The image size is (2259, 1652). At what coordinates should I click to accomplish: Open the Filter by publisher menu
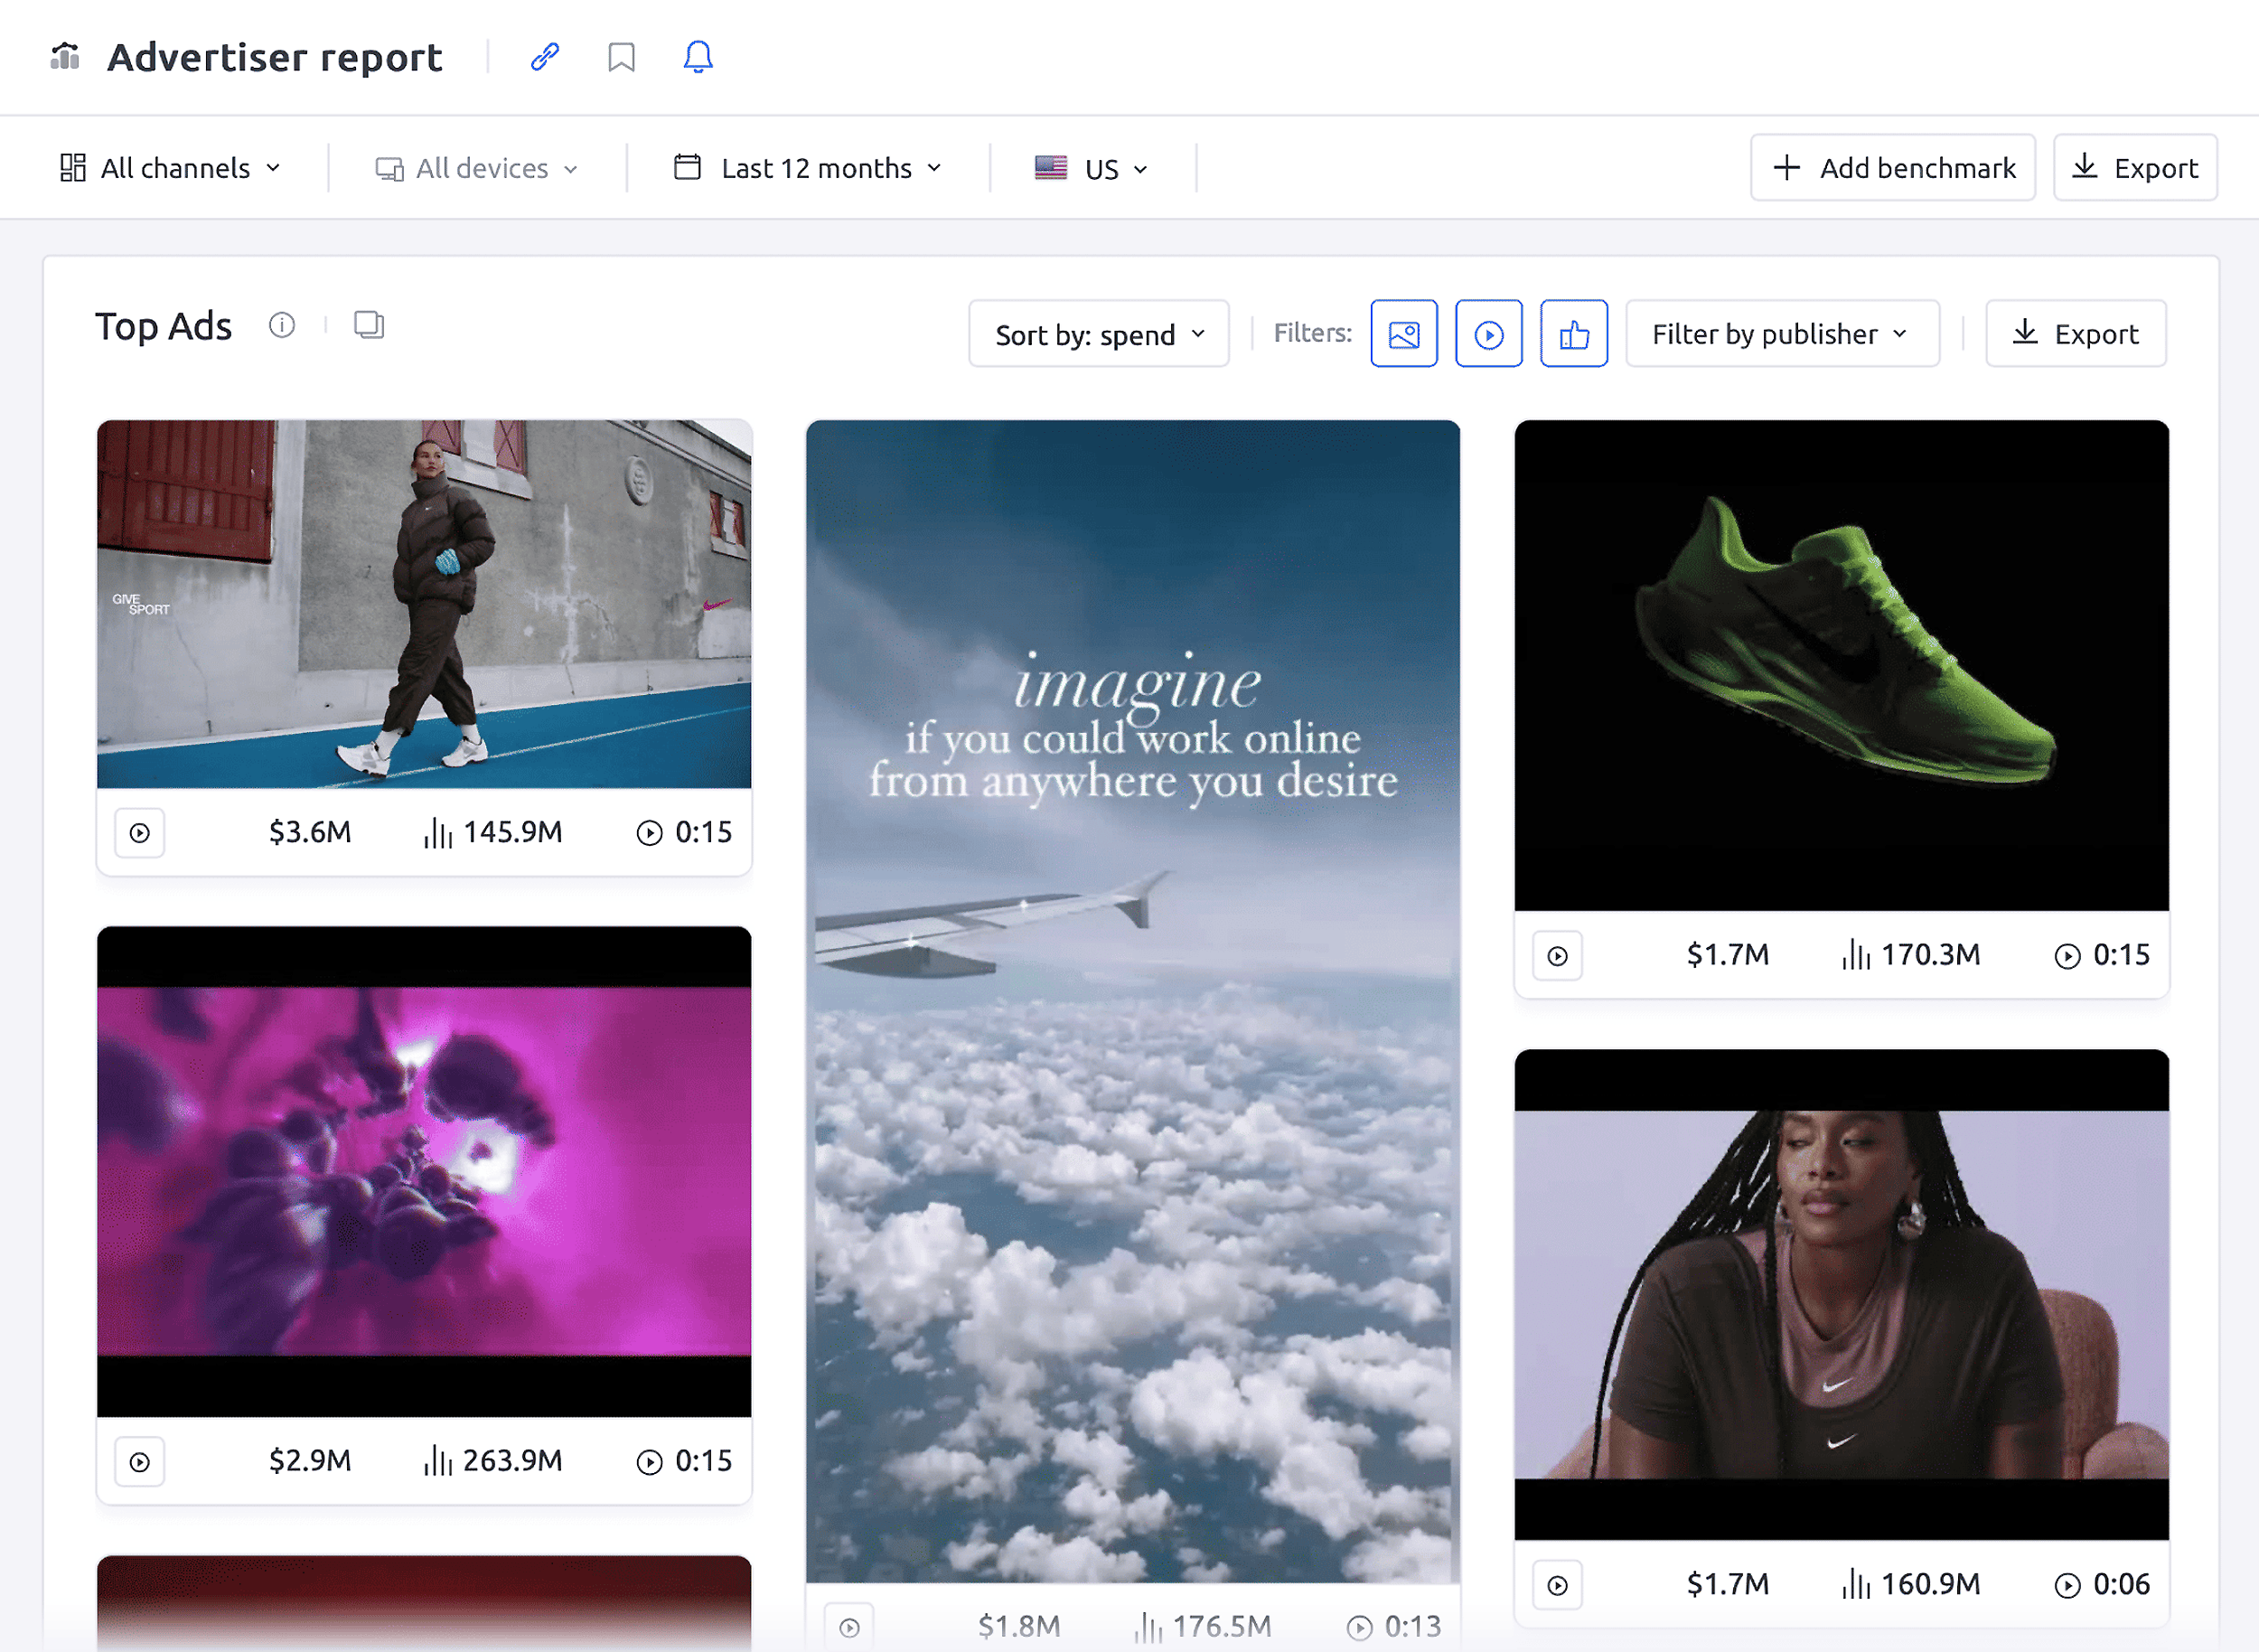coord(1781,334)
